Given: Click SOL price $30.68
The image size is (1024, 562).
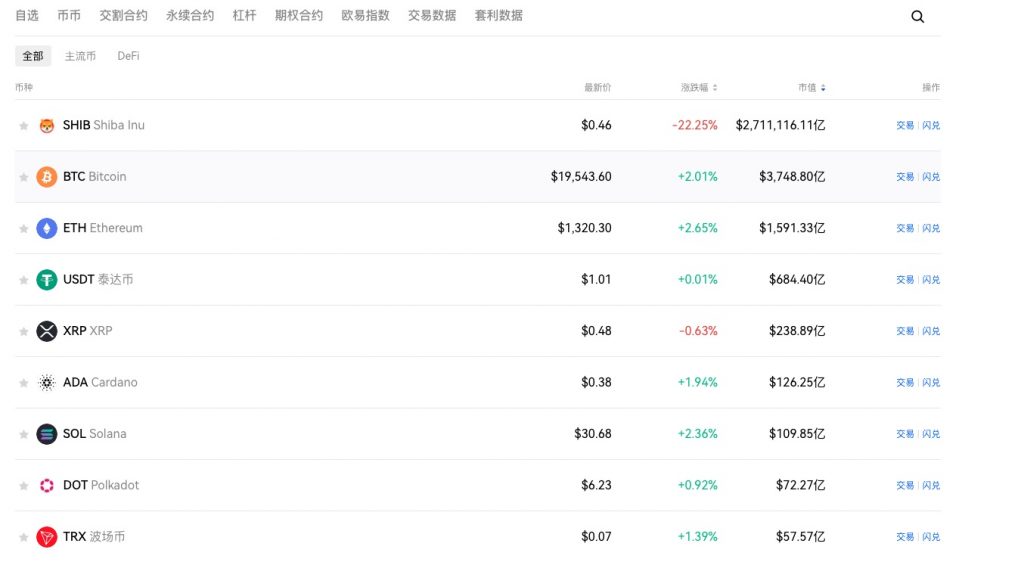Looking at the screenshot, I should [x=593, y=434].
